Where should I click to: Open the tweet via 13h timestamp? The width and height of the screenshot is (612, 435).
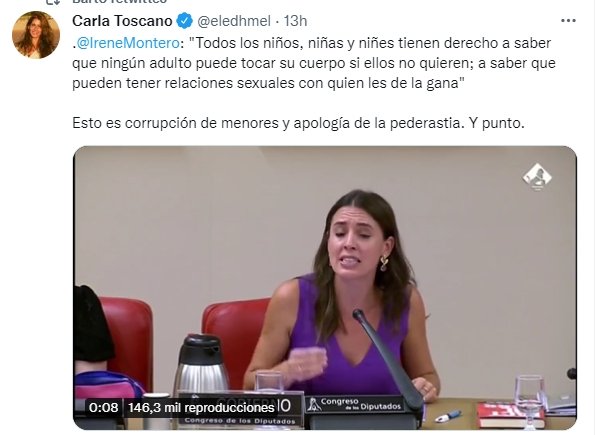click(x=295, y=21)
